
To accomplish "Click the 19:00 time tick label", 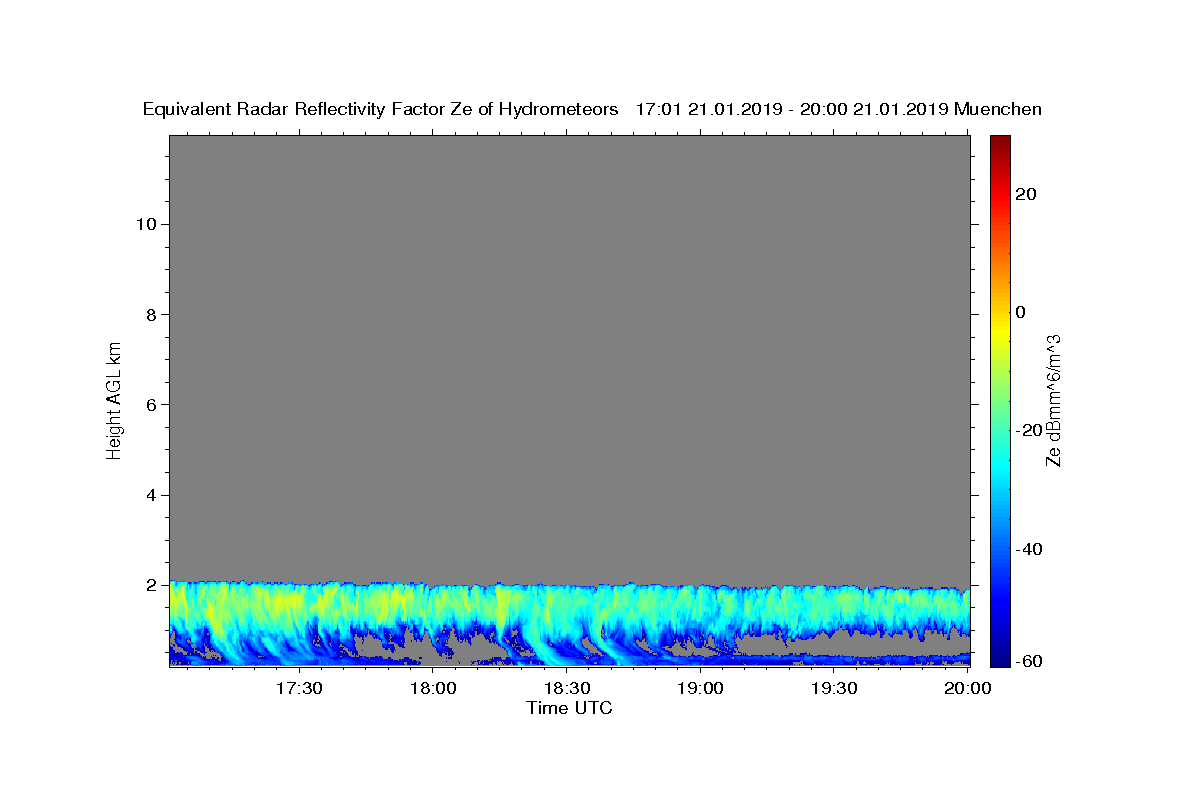I will (701, 688).
